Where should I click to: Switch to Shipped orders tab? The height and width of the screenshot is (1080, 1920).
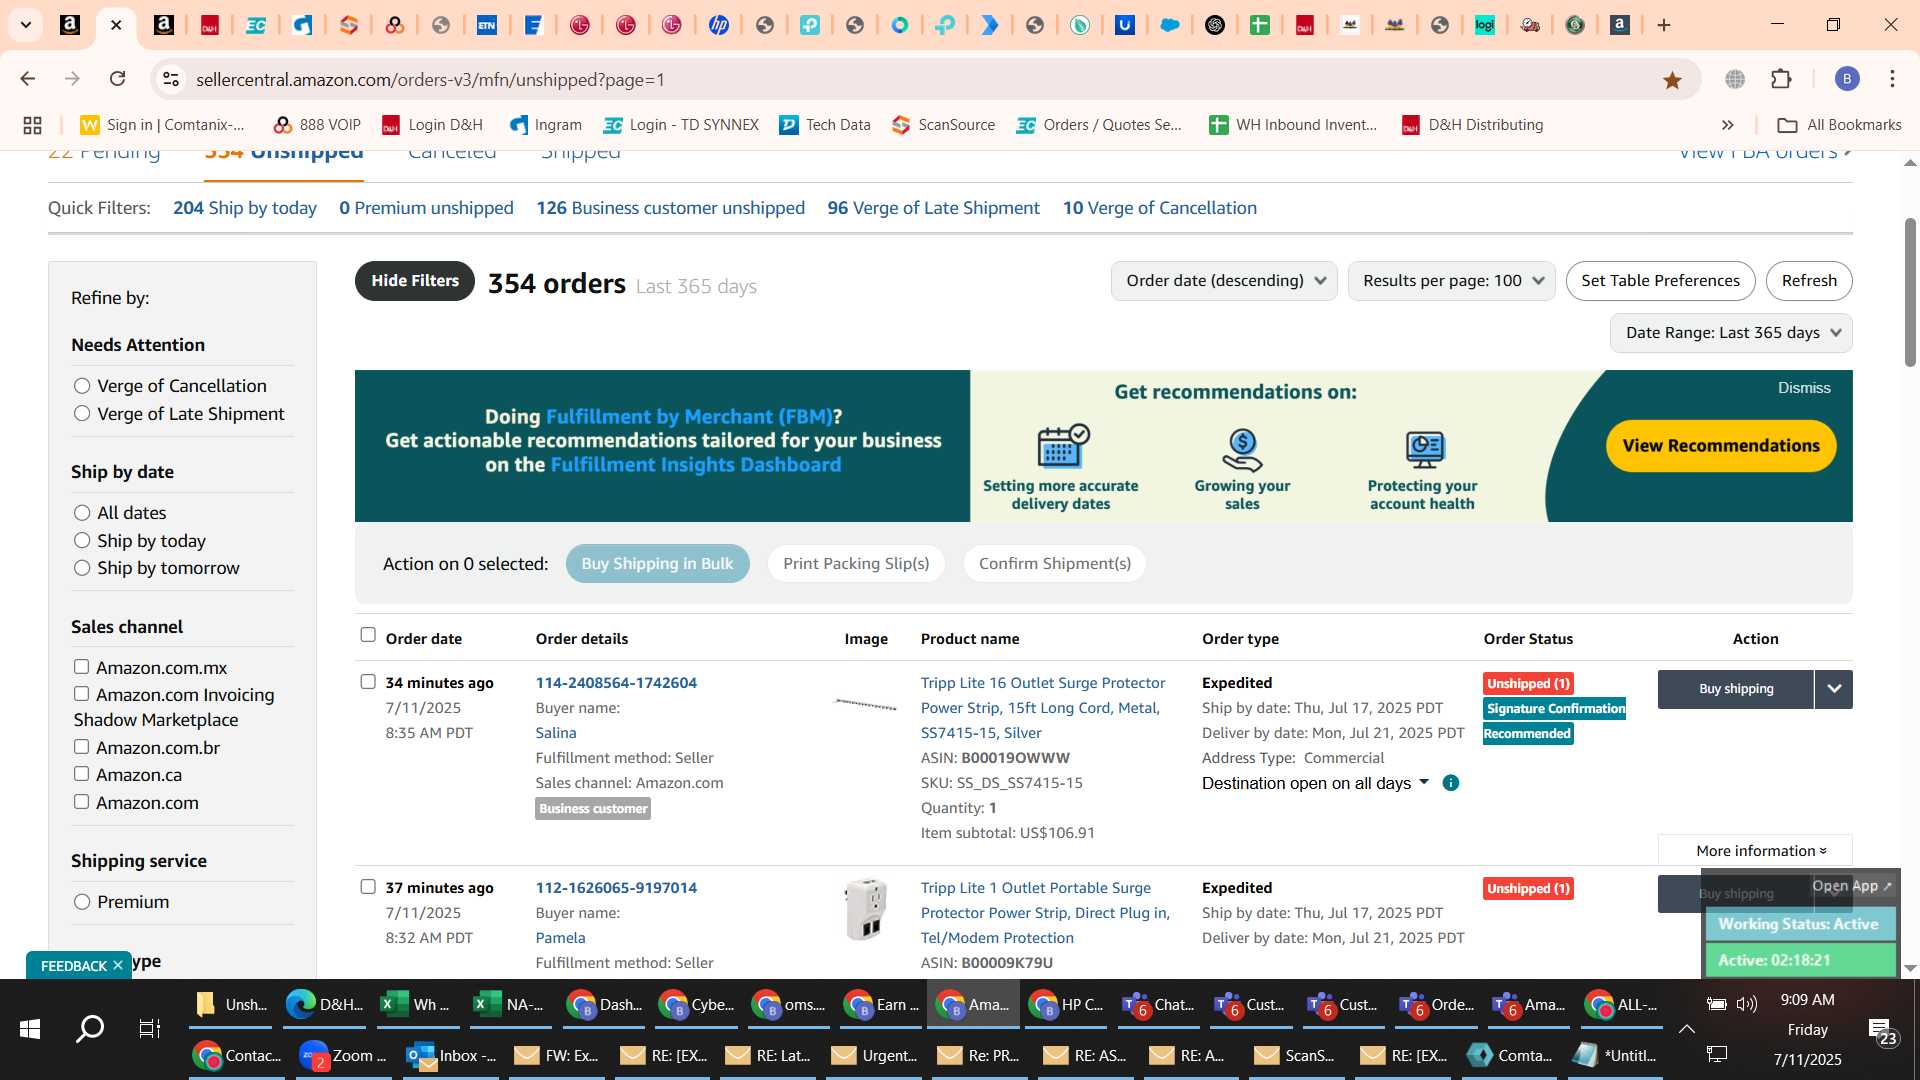[581, 153]
